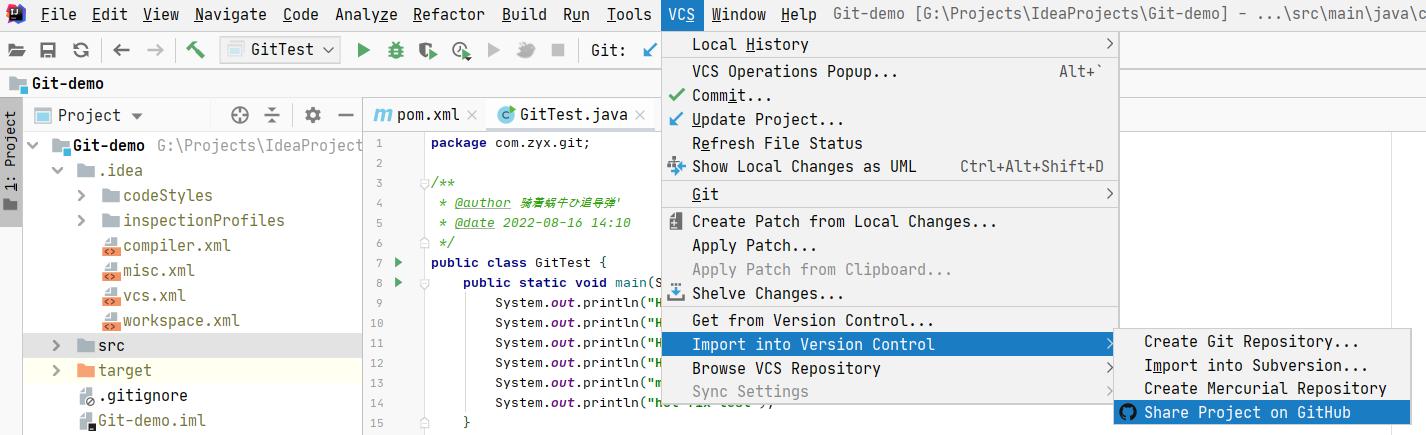Click the Open folder toolbar icon

[17, 50]
